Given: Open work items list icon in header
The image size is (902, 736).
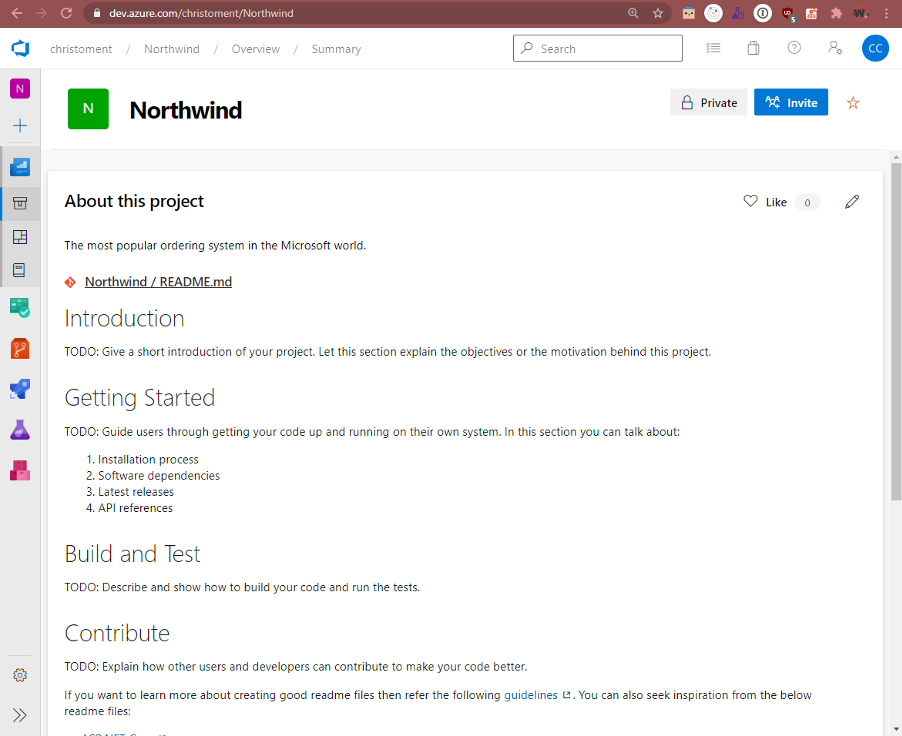Looking at the screenshot, I should tap(713, 48).
